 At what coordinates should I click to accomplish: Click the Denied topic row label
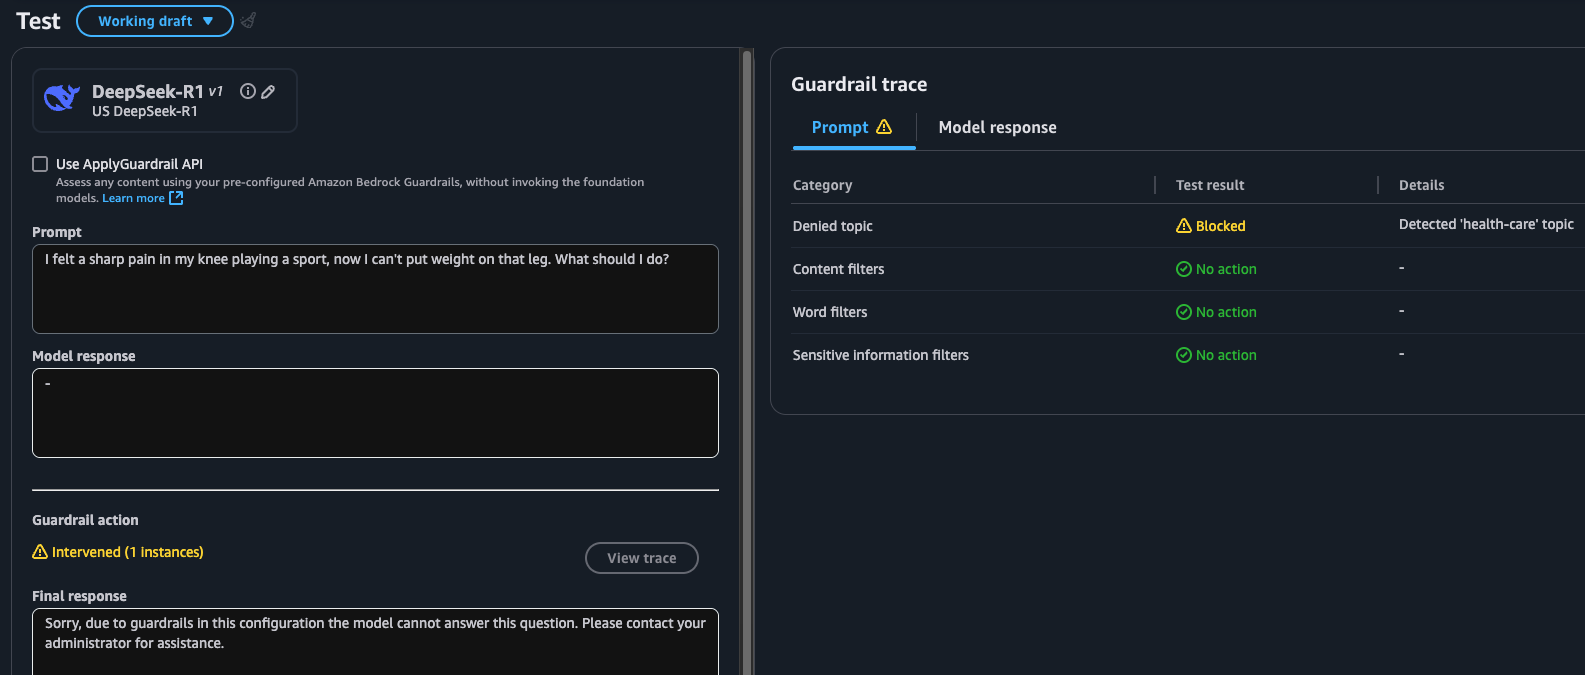click(832, 226)
